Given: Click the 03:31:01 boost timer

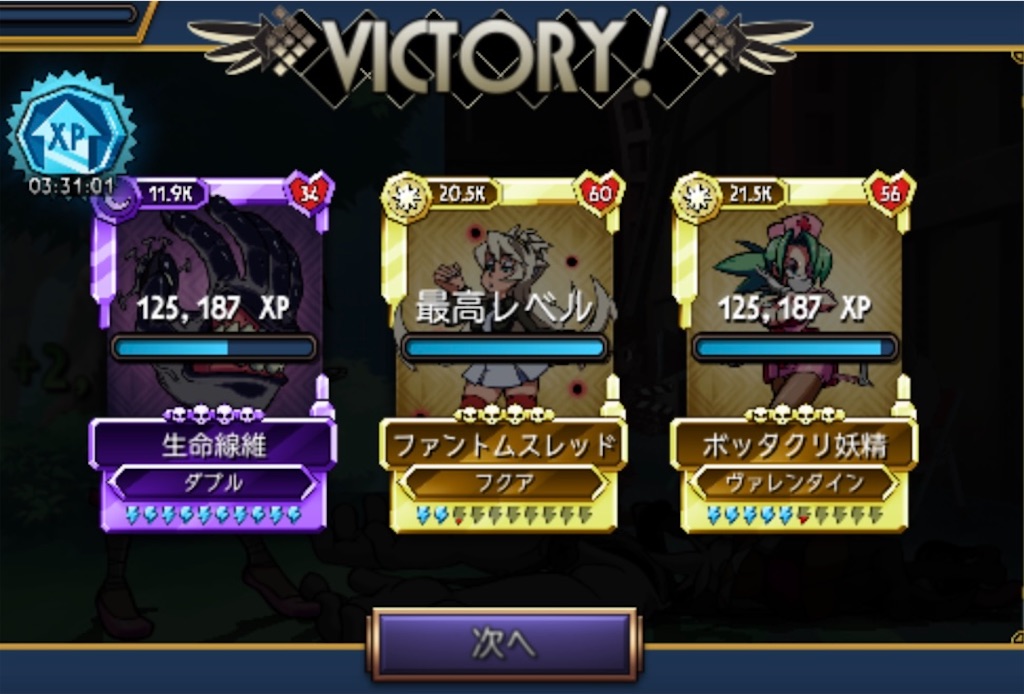Looking at the screenshot, I should click(x=71, y=185).
